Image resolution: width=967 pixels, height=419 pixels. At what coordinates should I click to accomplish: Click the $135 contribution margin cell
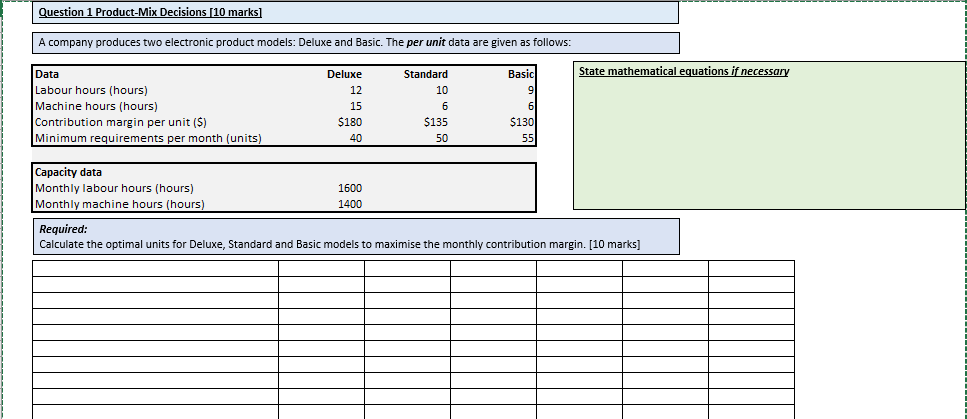[437, 122]
